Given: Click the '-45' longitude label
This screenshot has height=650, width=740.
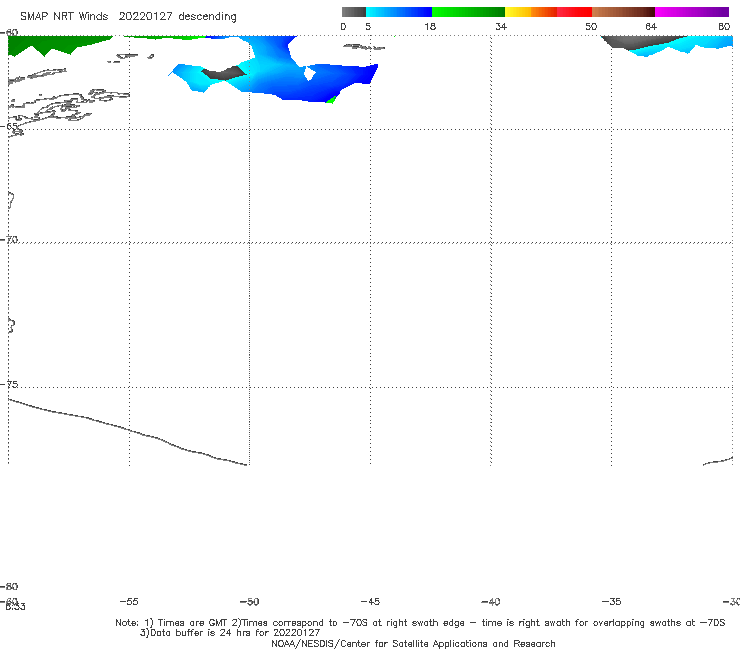Looking at the screenshot, I should pos(370,601).
